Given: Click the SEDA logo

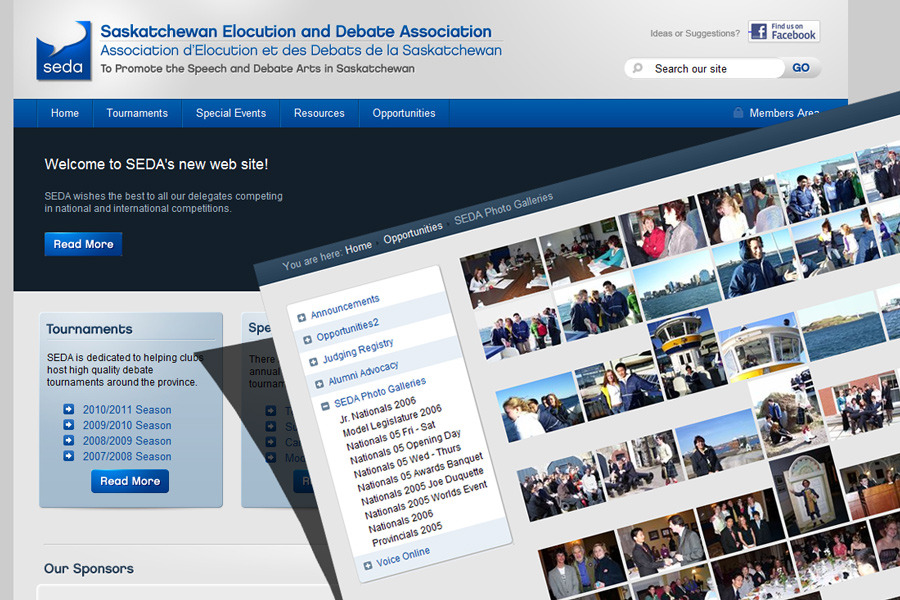Looking at the screenshot, I should click(x=63, y=51).
